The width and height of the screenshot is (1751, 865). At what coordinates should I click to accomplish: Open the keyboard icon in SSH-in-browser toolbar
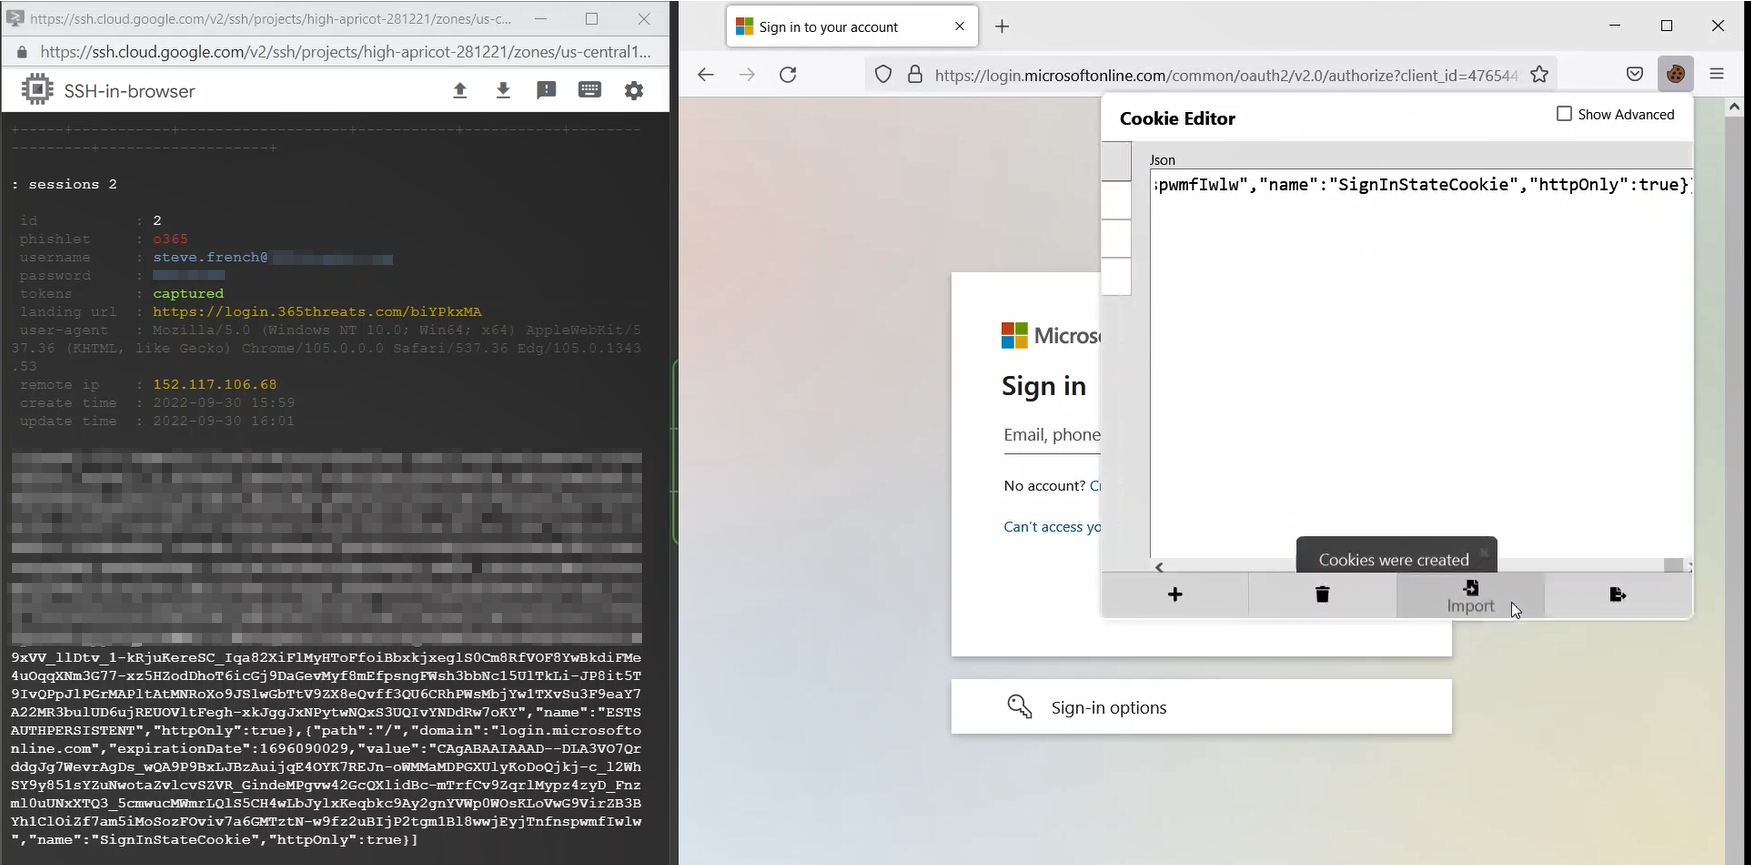590,90
